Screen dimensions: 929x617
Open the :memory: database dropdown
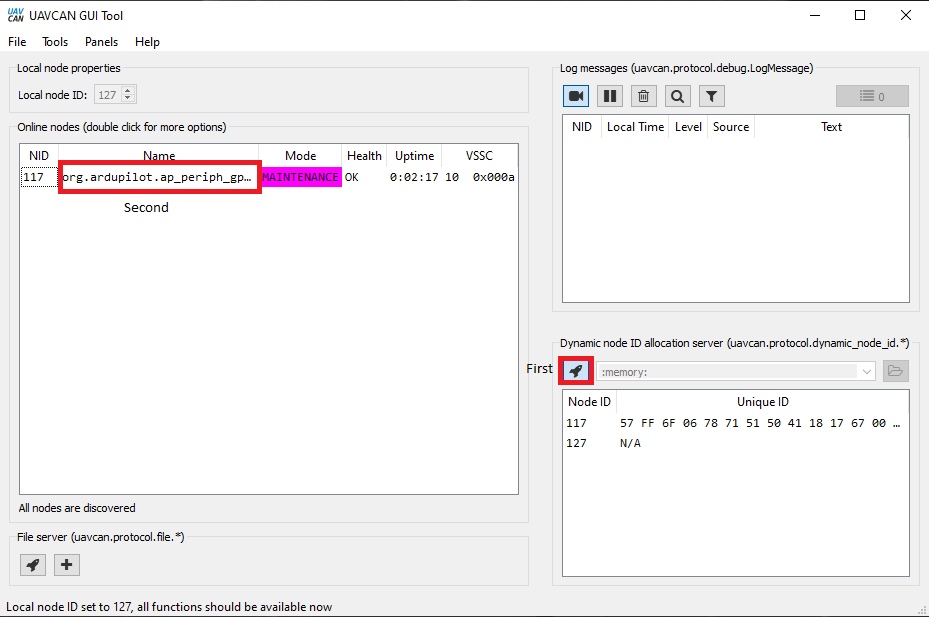point(867,370)
